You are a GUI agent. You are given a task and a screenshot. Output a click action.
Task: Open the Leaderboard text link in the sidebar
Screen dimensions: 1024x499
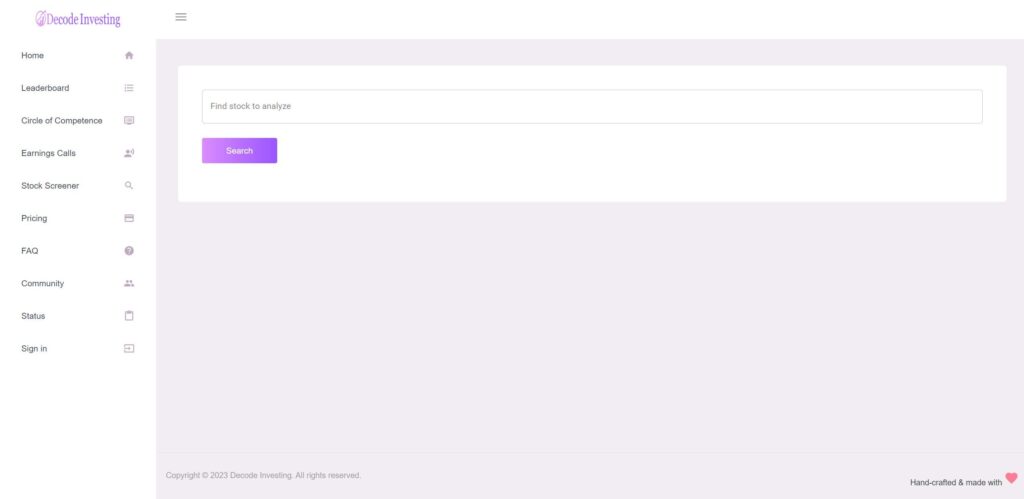tap(45, 88)
